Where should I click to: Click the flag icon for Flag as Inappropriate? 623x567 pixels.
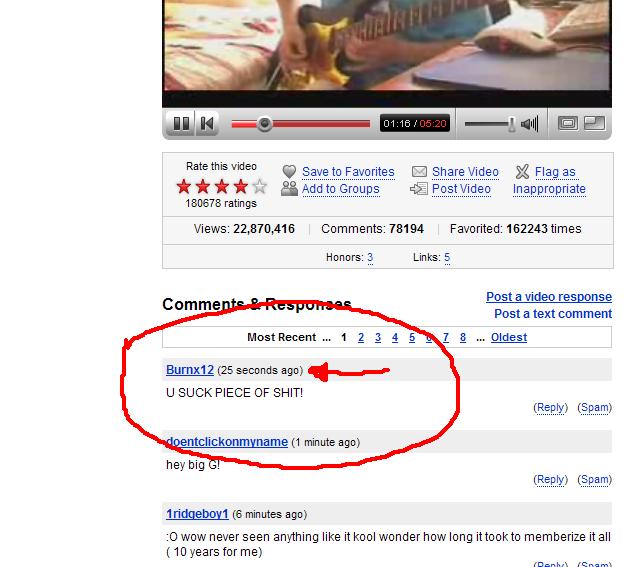coord(522,172)
